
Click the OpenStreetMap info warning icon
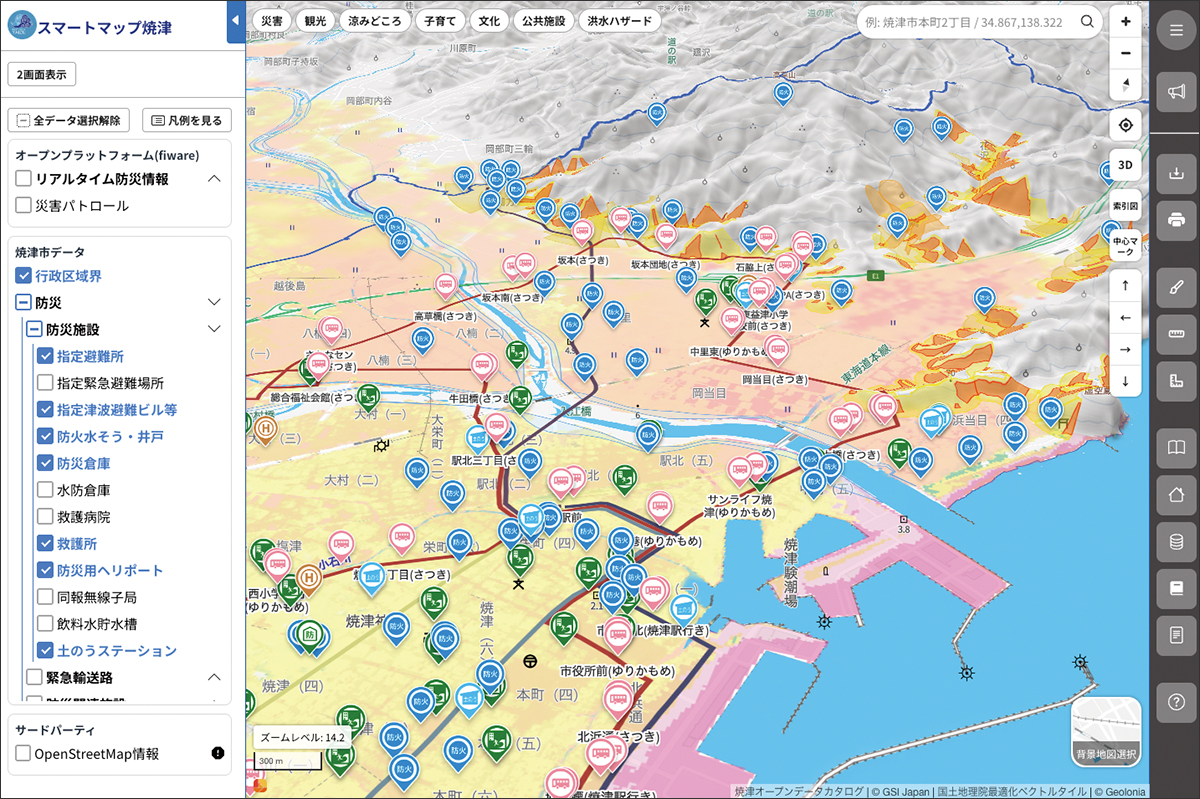(x=218, y=754)
